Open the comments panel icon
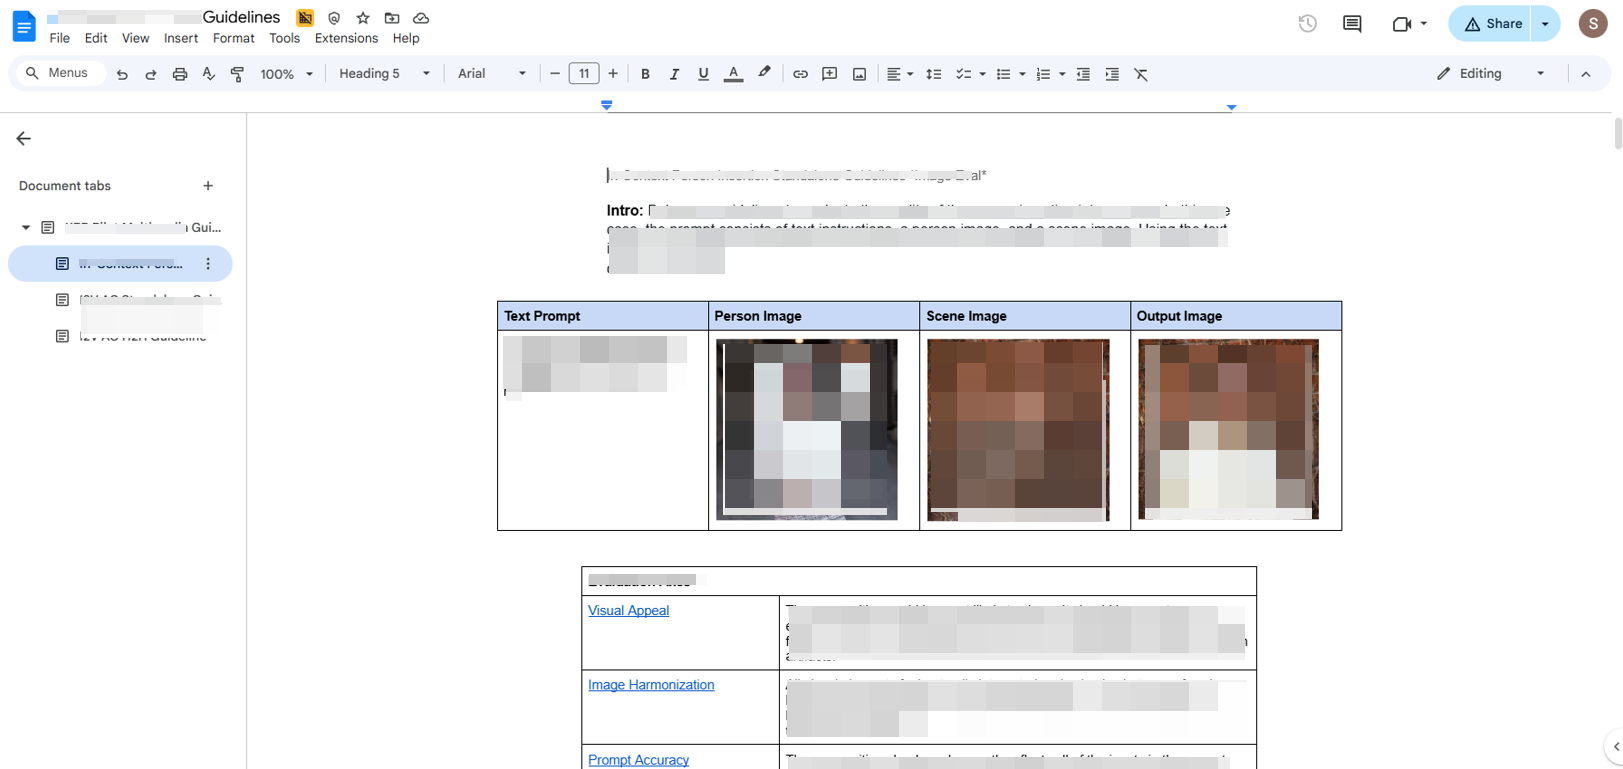Screen dimensions: 1623x769 (1352, 24)
